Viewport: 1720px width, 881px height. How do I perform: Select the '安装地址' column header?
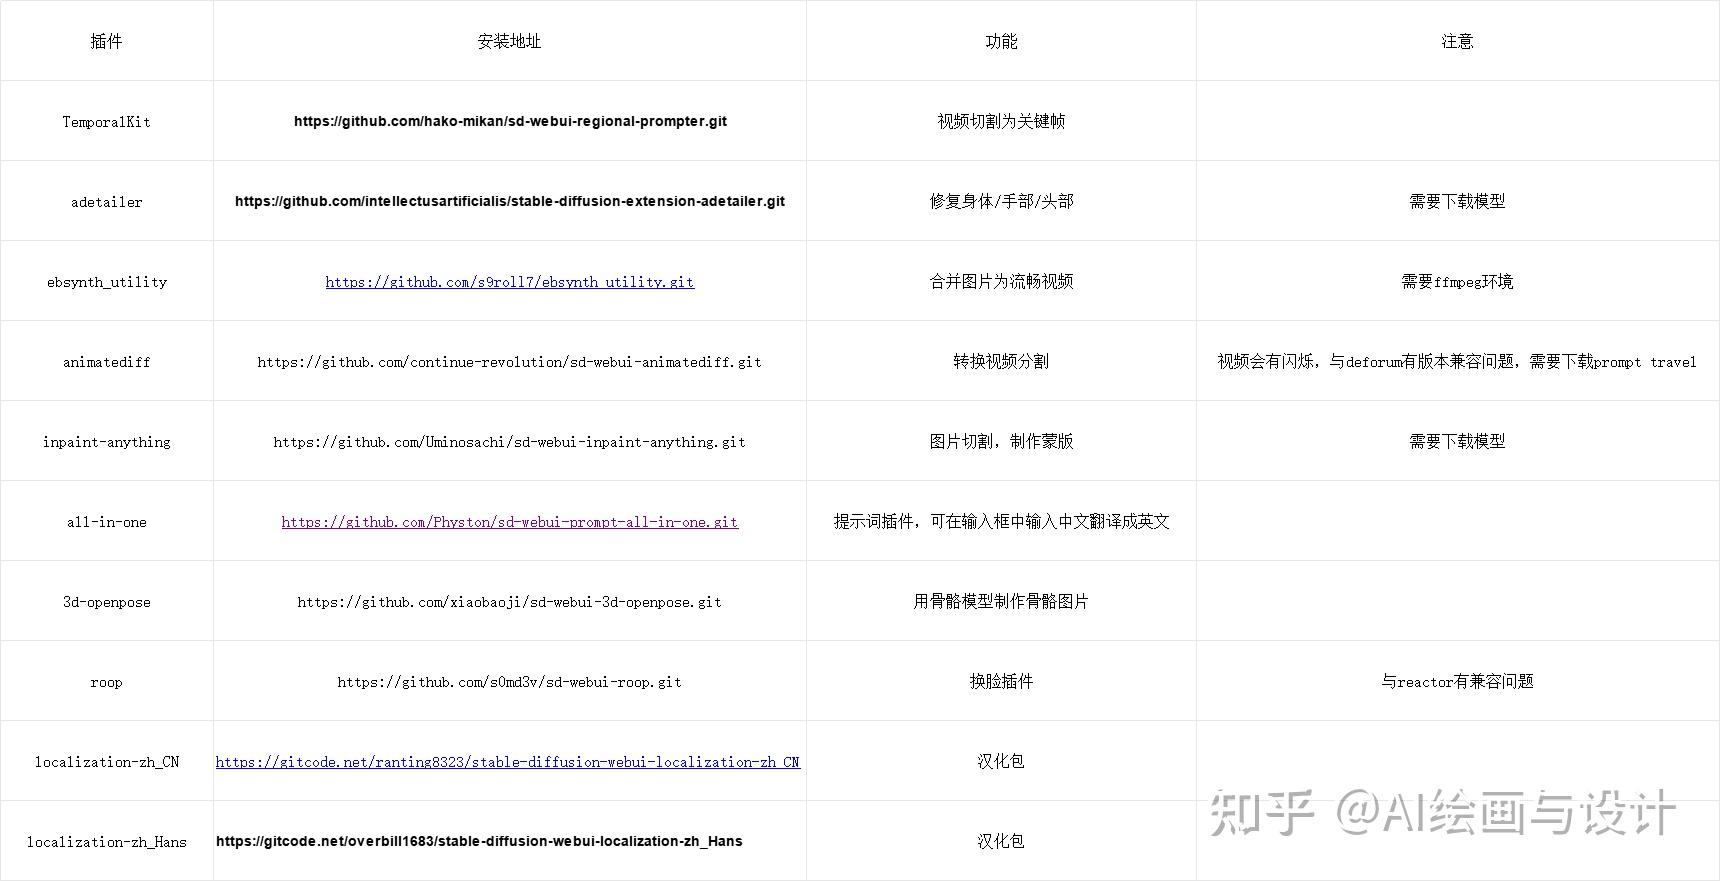(509, 41)
